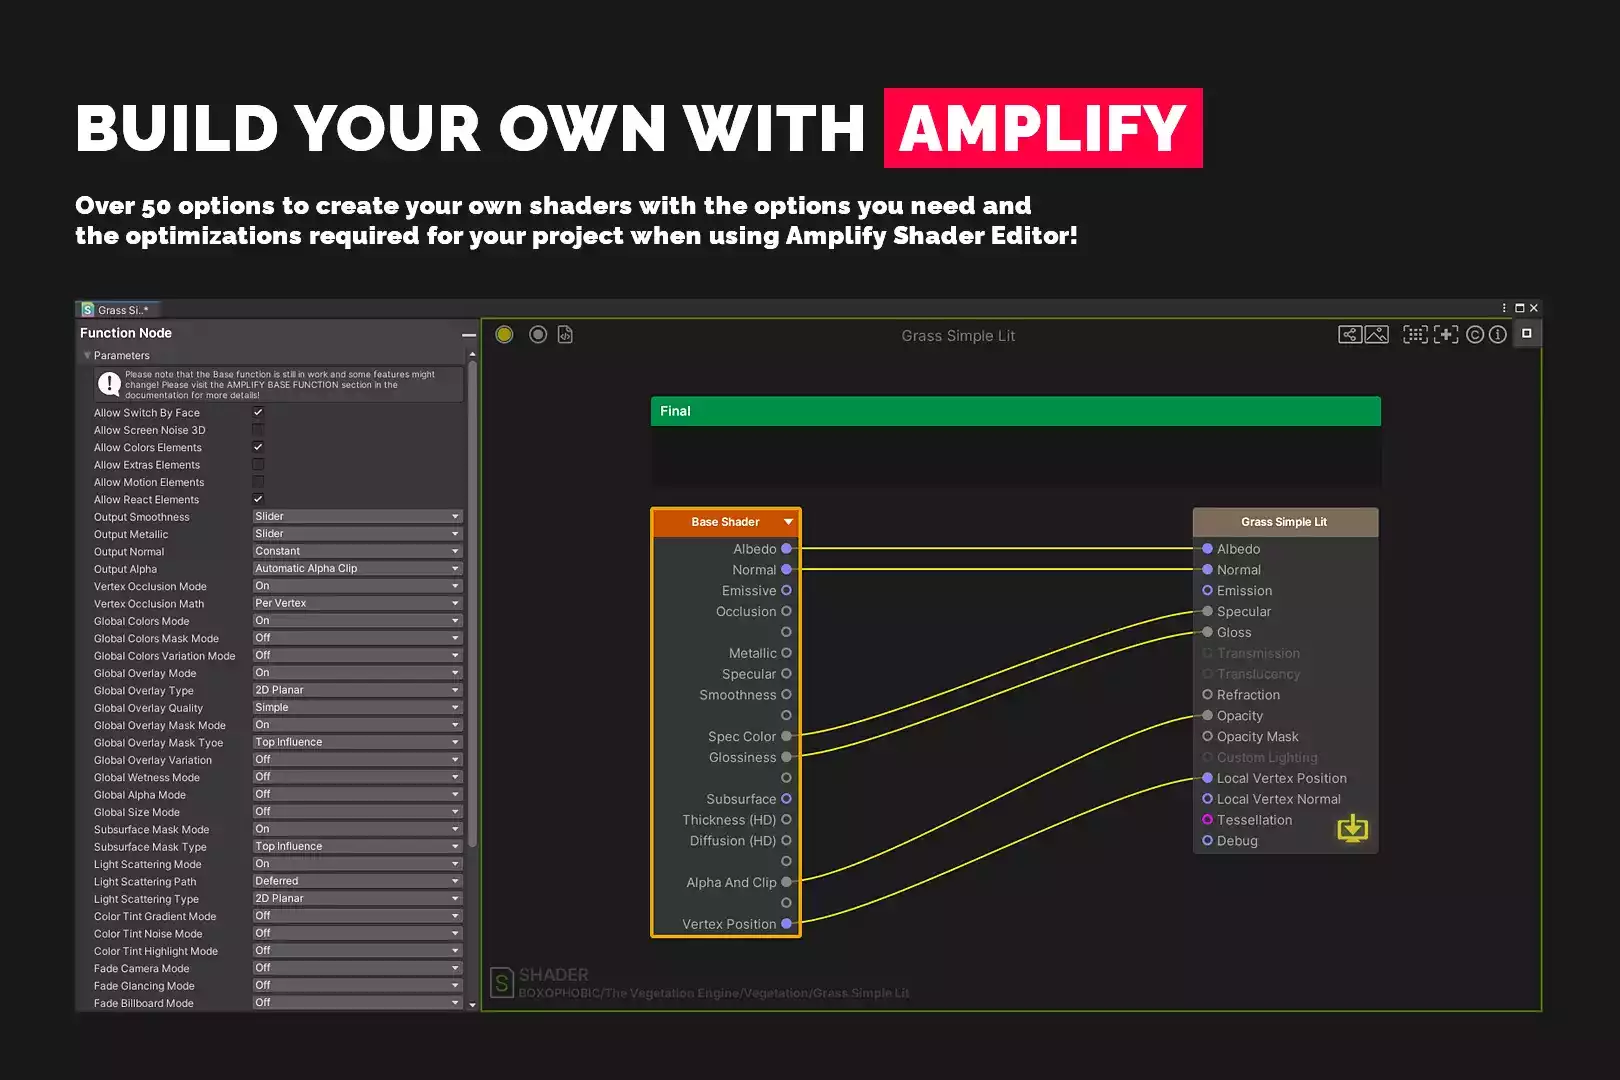Click Grass Simple Lit's Refraction input port
This screenshot has height=1080, width=1620.
point(1207,695)
